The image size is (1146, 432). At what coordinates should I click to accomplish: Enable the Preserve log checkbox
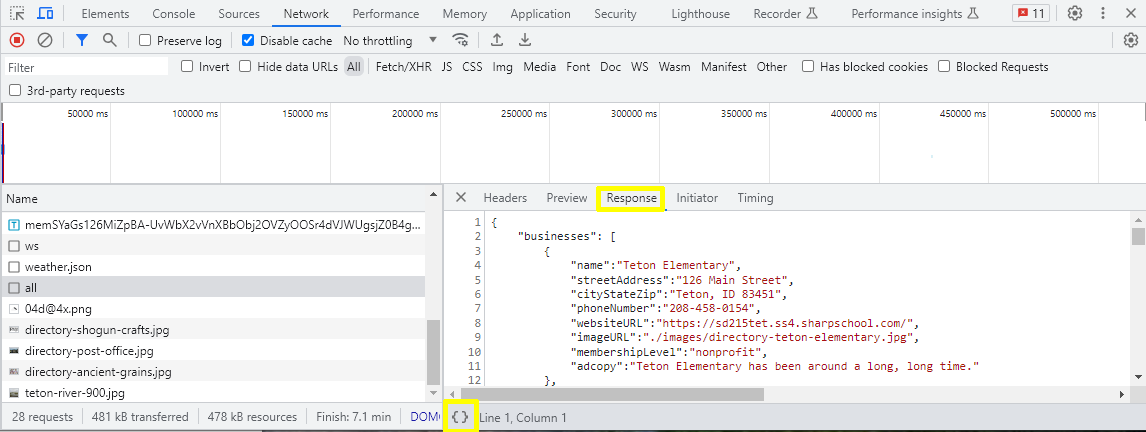tap(145, 41)
